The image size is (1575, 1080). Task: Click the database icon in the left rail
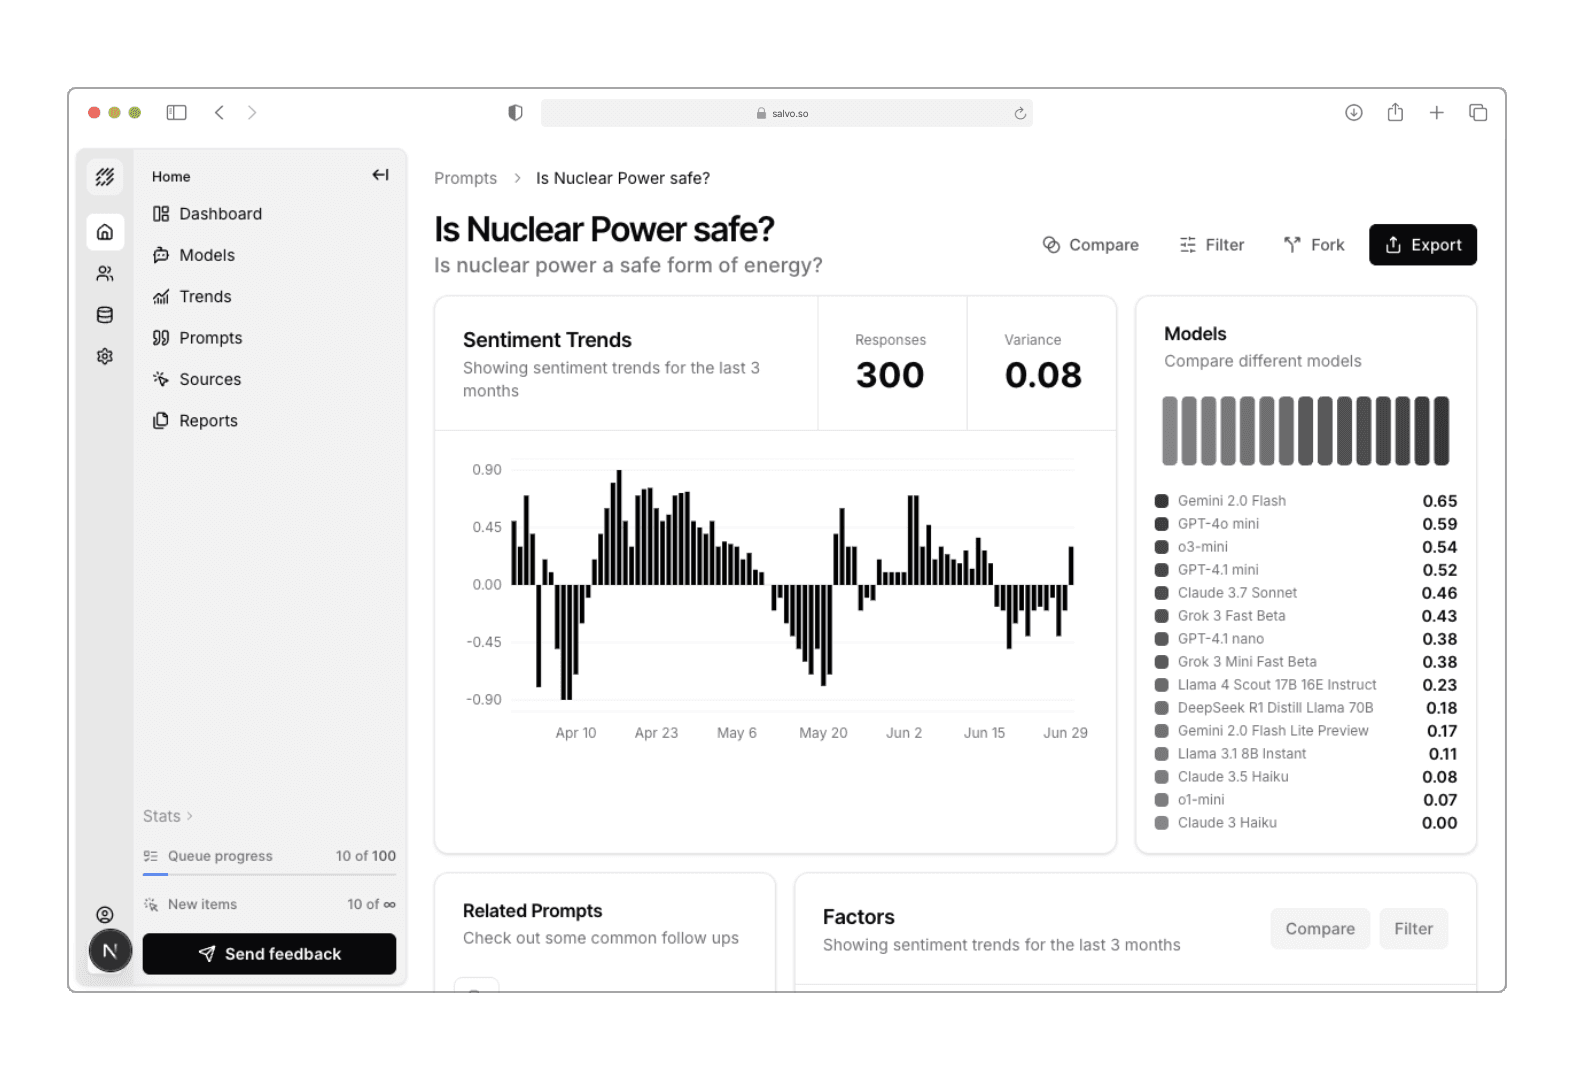click(105, 315)
